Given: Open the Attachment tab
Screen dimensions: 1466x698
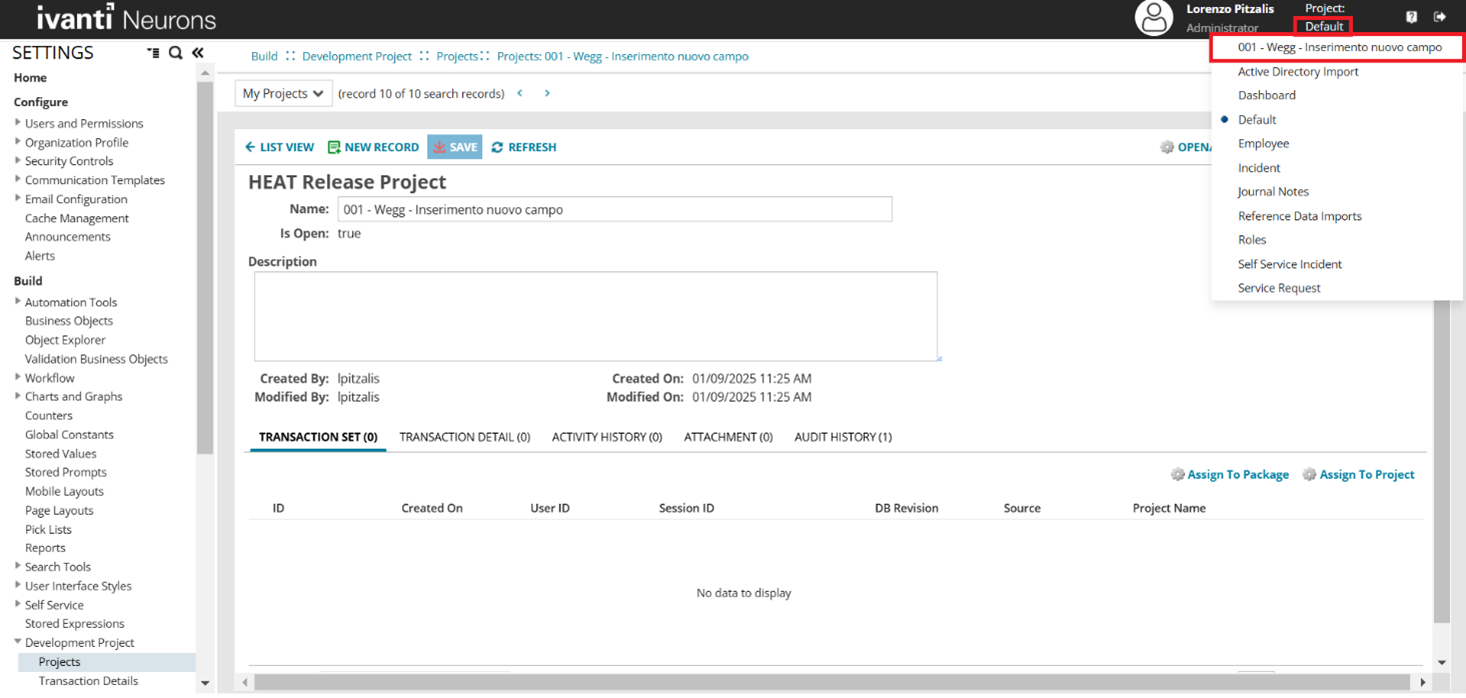Looking at the screenshot, I should point(728,437).
